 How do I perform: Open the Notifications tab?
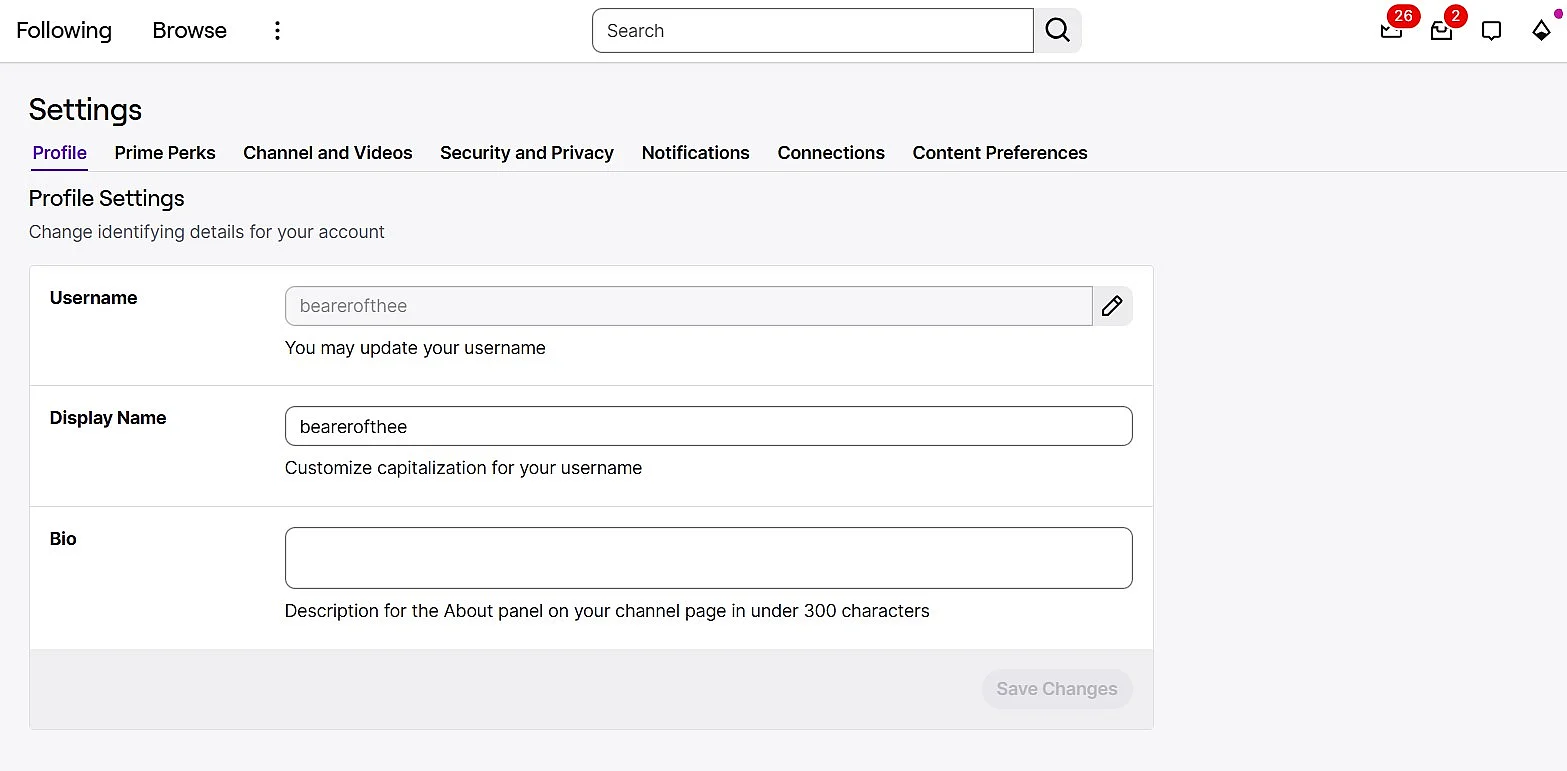pyautogui.click(x=696, y=153)
